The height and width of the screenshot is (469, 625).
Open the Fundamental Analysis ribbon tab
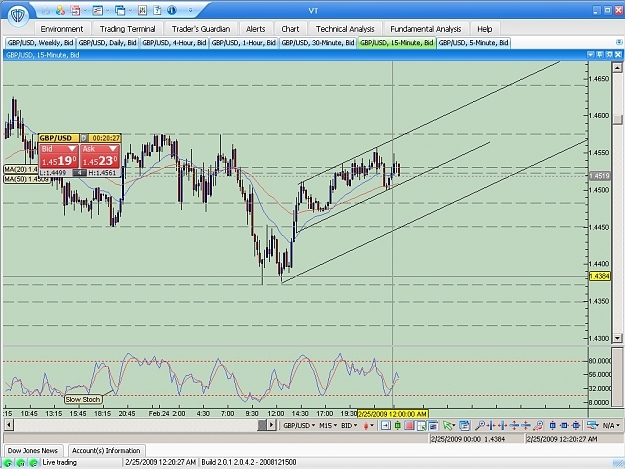coord(426,29)
